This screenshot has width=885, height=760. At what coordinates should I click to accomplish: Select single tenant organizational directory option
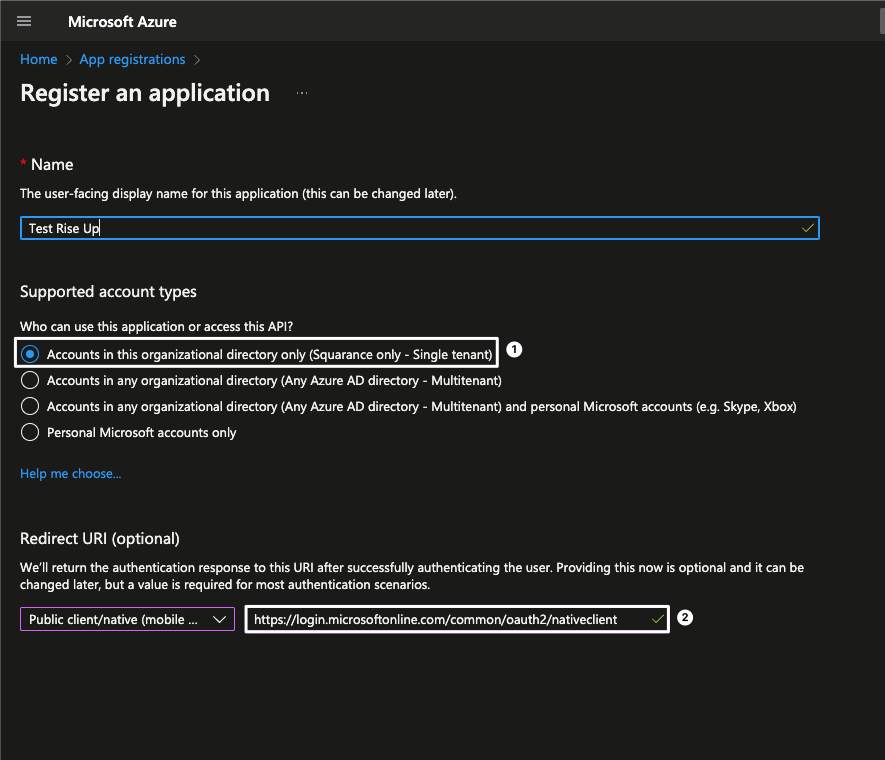click(x=31, y=354)
